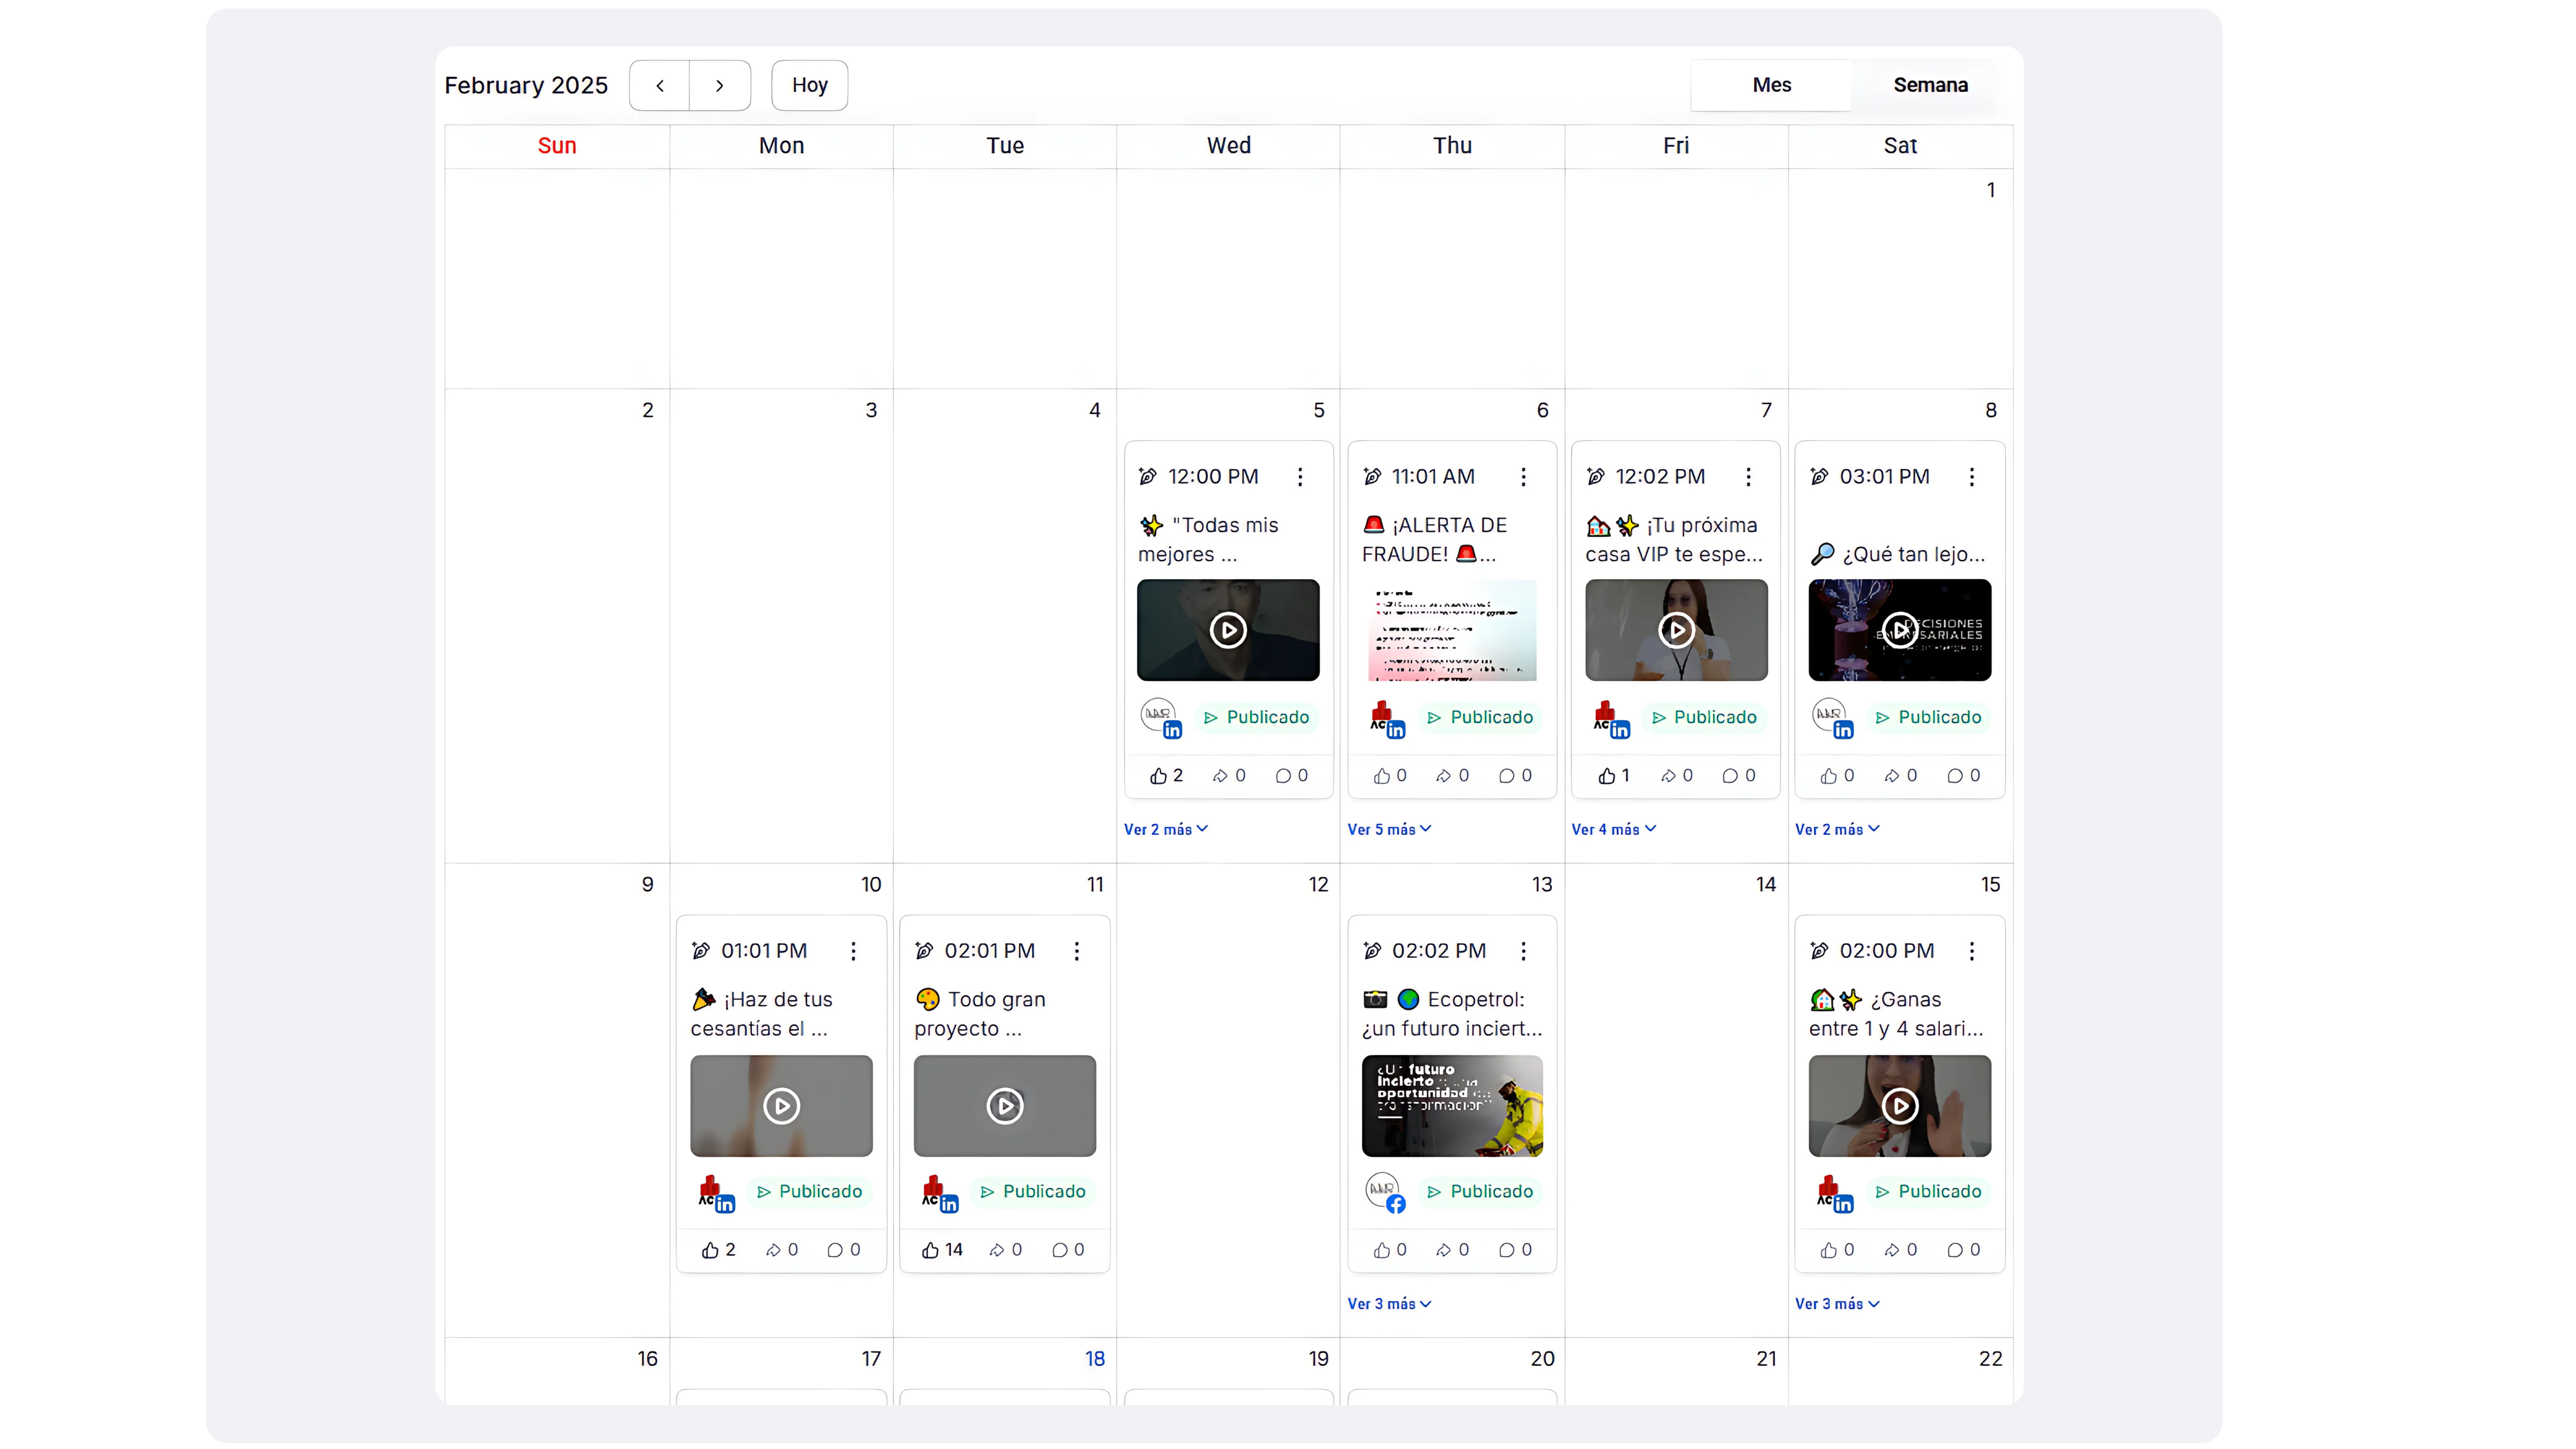
Task: Click share icon on 01:01 PM post
Action: pyautogui.click(x=773, y=1250)
